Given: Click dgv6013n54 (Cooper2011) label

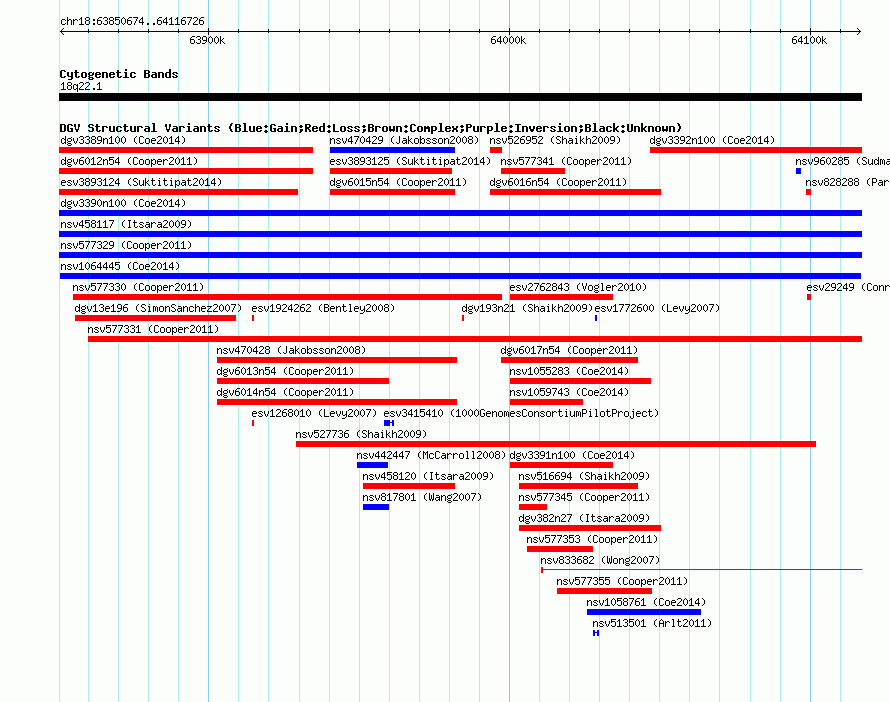Looking at the screenshot, I should coord(285,371).
